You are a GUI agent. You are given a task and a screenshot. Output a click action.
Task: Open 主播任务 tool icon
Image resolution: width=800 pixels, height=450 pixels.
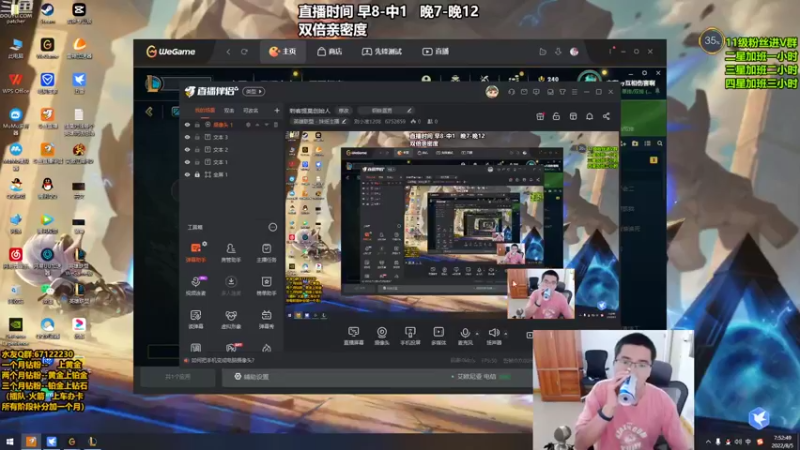pos(266,252)
